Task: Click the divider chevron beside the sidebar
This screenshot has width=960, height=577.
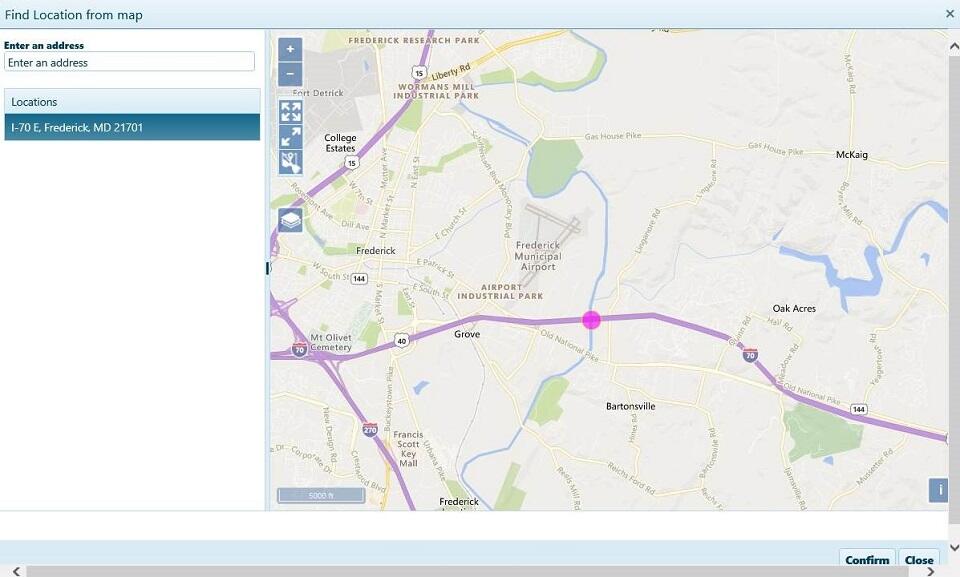Action: coord(266,267)
